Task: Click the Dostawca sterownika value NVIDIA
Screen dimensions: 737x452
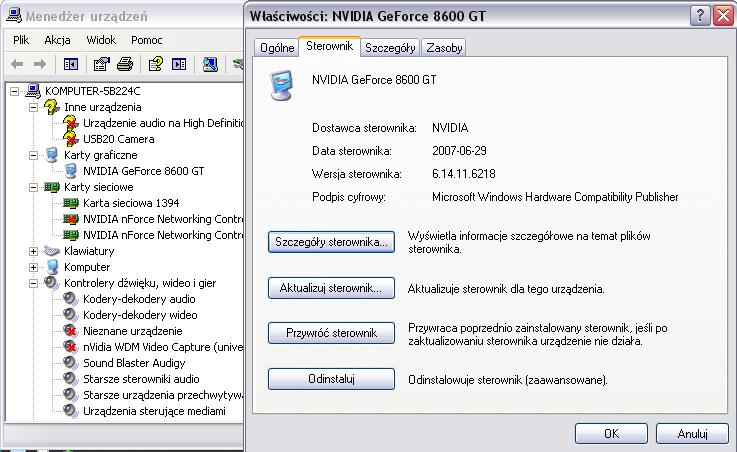Action: pos(450,128)
